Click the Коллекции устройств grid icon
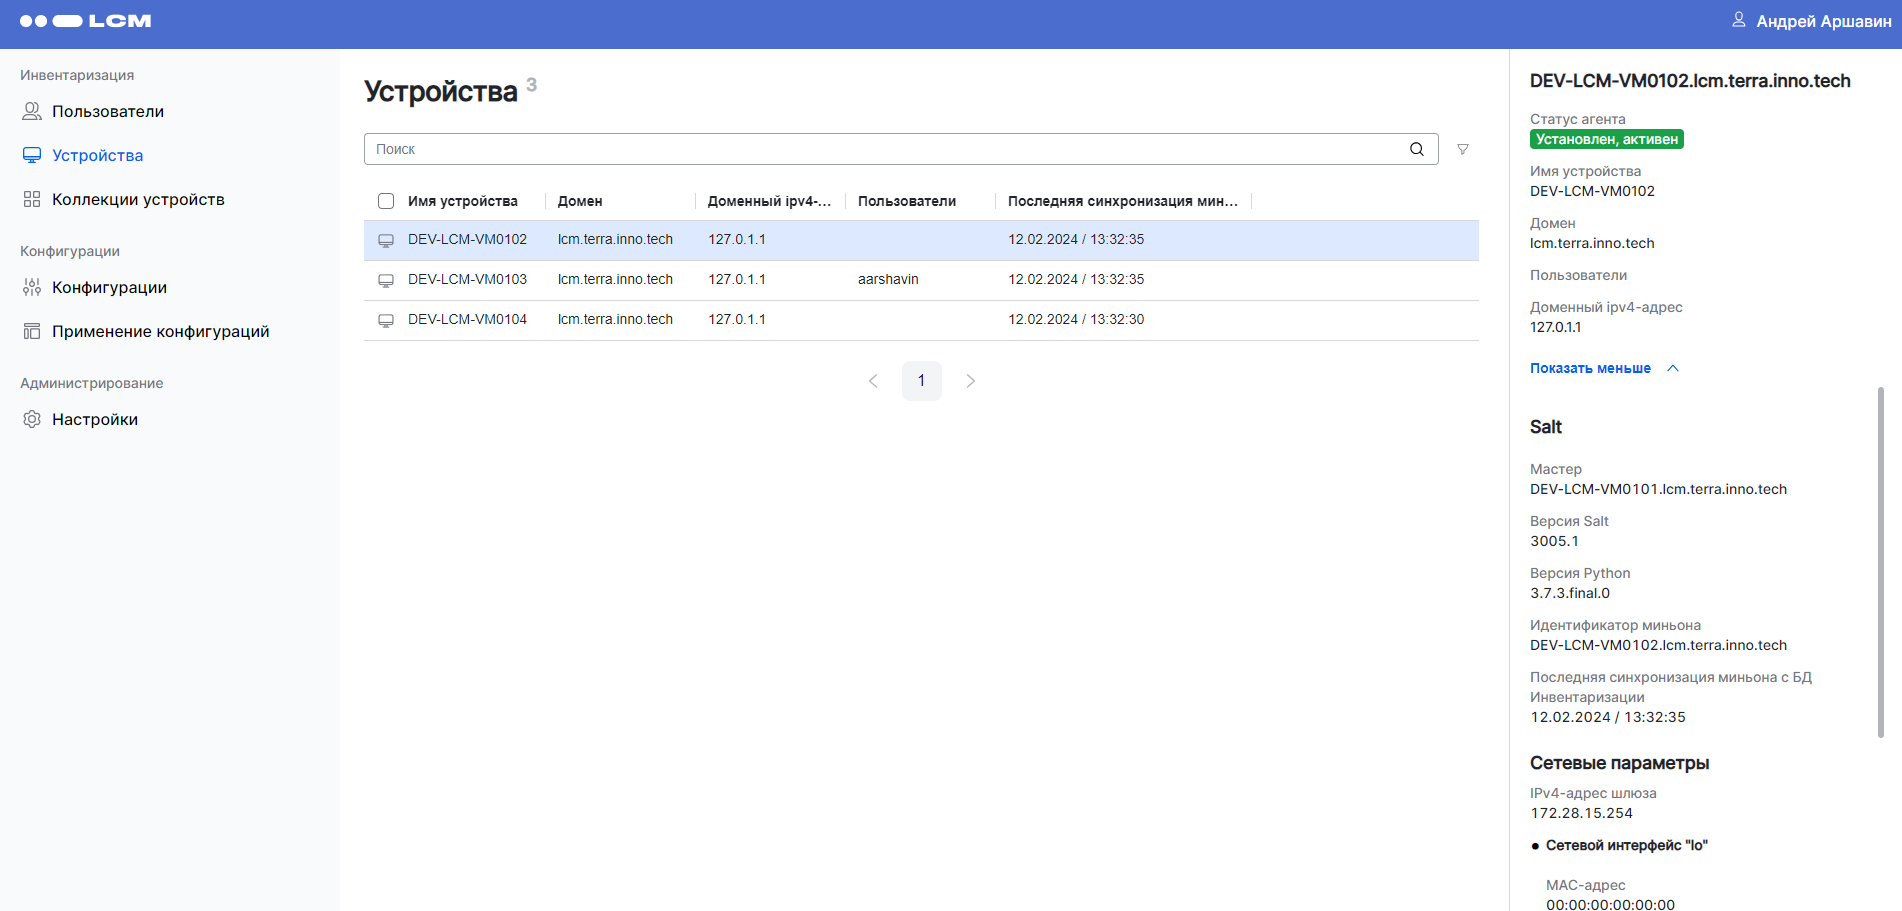1902x911 pixels. 32,199
